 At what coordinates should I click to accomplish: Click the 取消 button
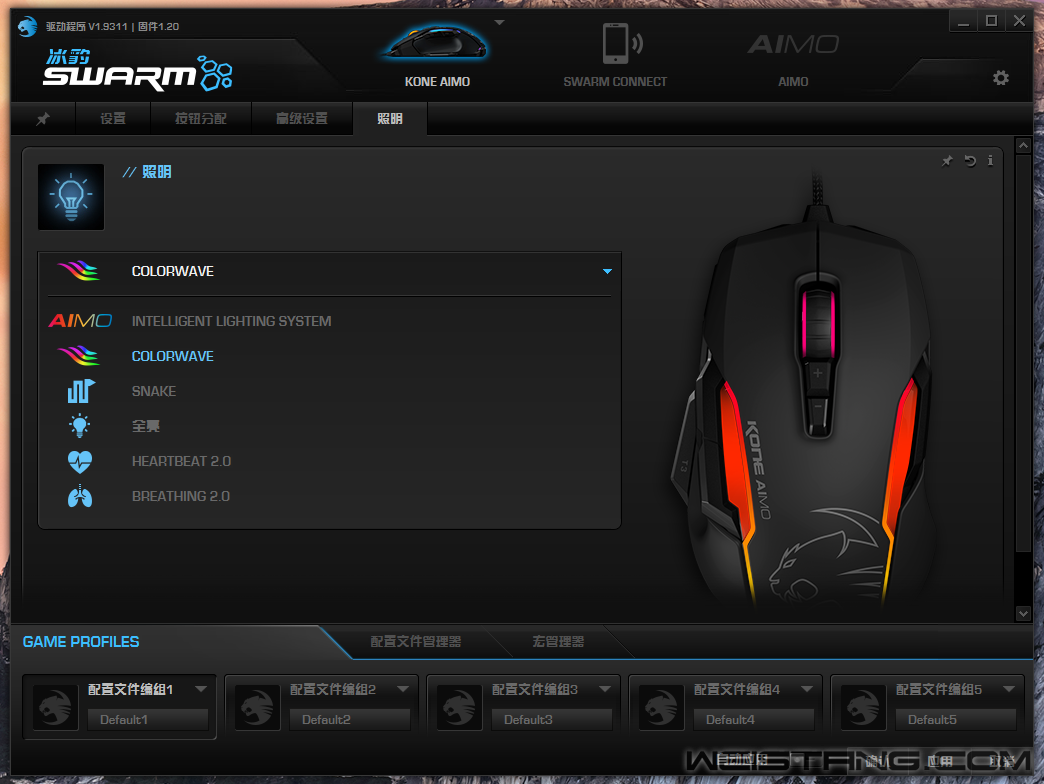[x=1002, y=761]
